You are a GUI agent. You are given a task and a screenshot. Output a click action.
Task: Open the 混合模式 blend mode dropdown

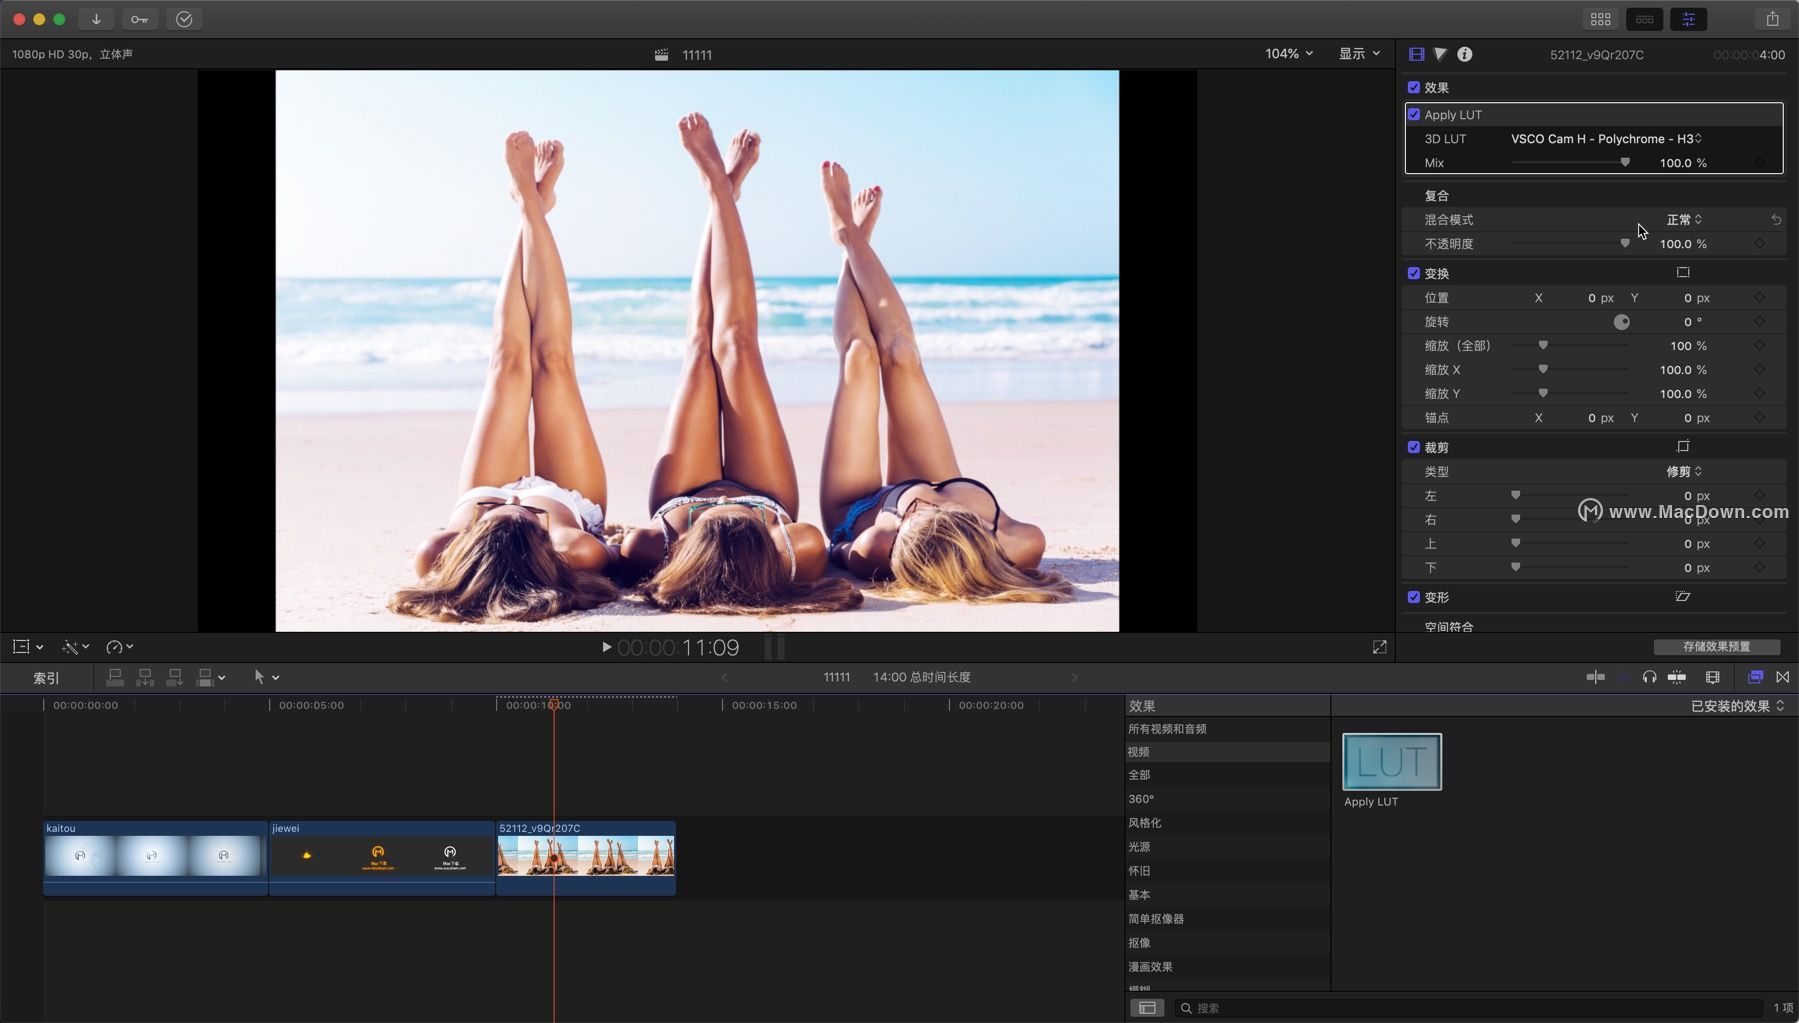[x=1684, y=219]
